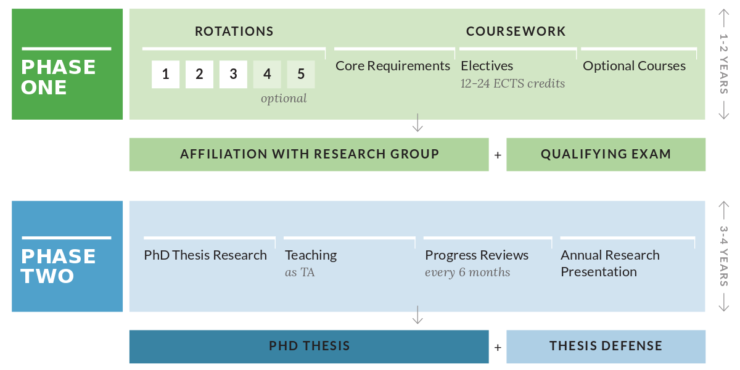Click the Electives coursework item

pos(487,66)
